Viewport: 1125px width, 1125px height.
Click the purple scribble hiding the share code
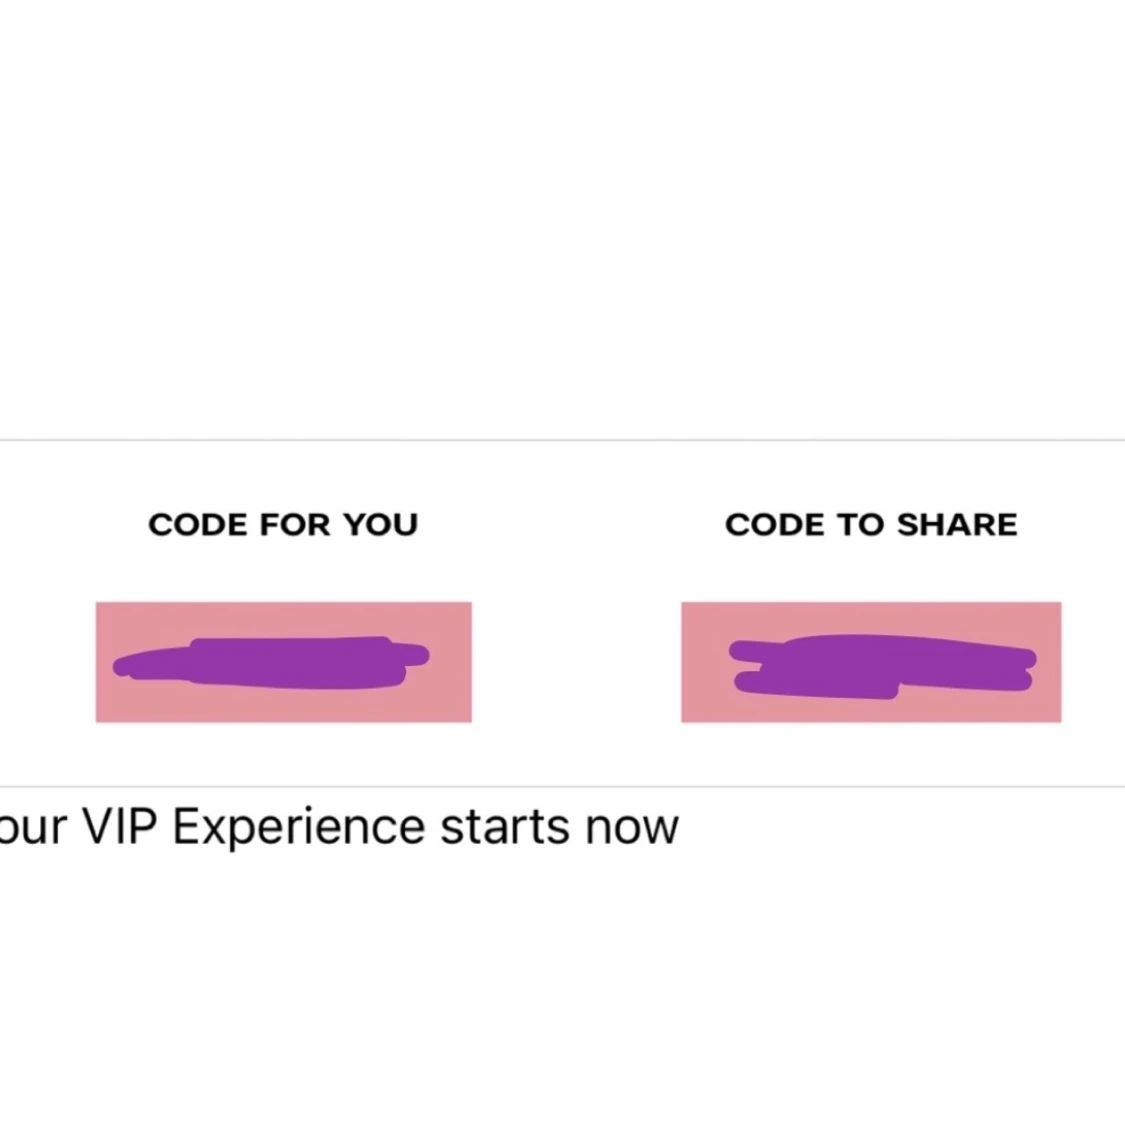pos(882,667)
